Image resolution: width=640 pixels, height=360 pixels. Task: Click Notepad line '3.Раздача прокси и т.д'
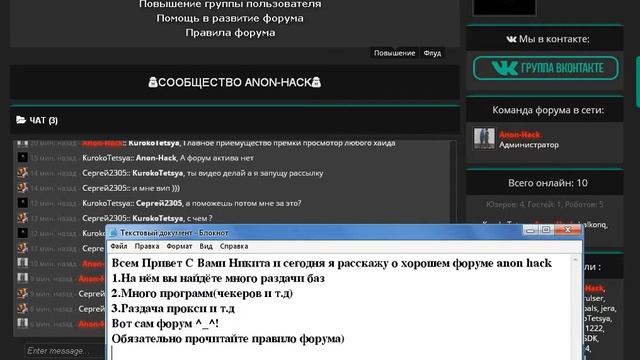pos(173,309)
